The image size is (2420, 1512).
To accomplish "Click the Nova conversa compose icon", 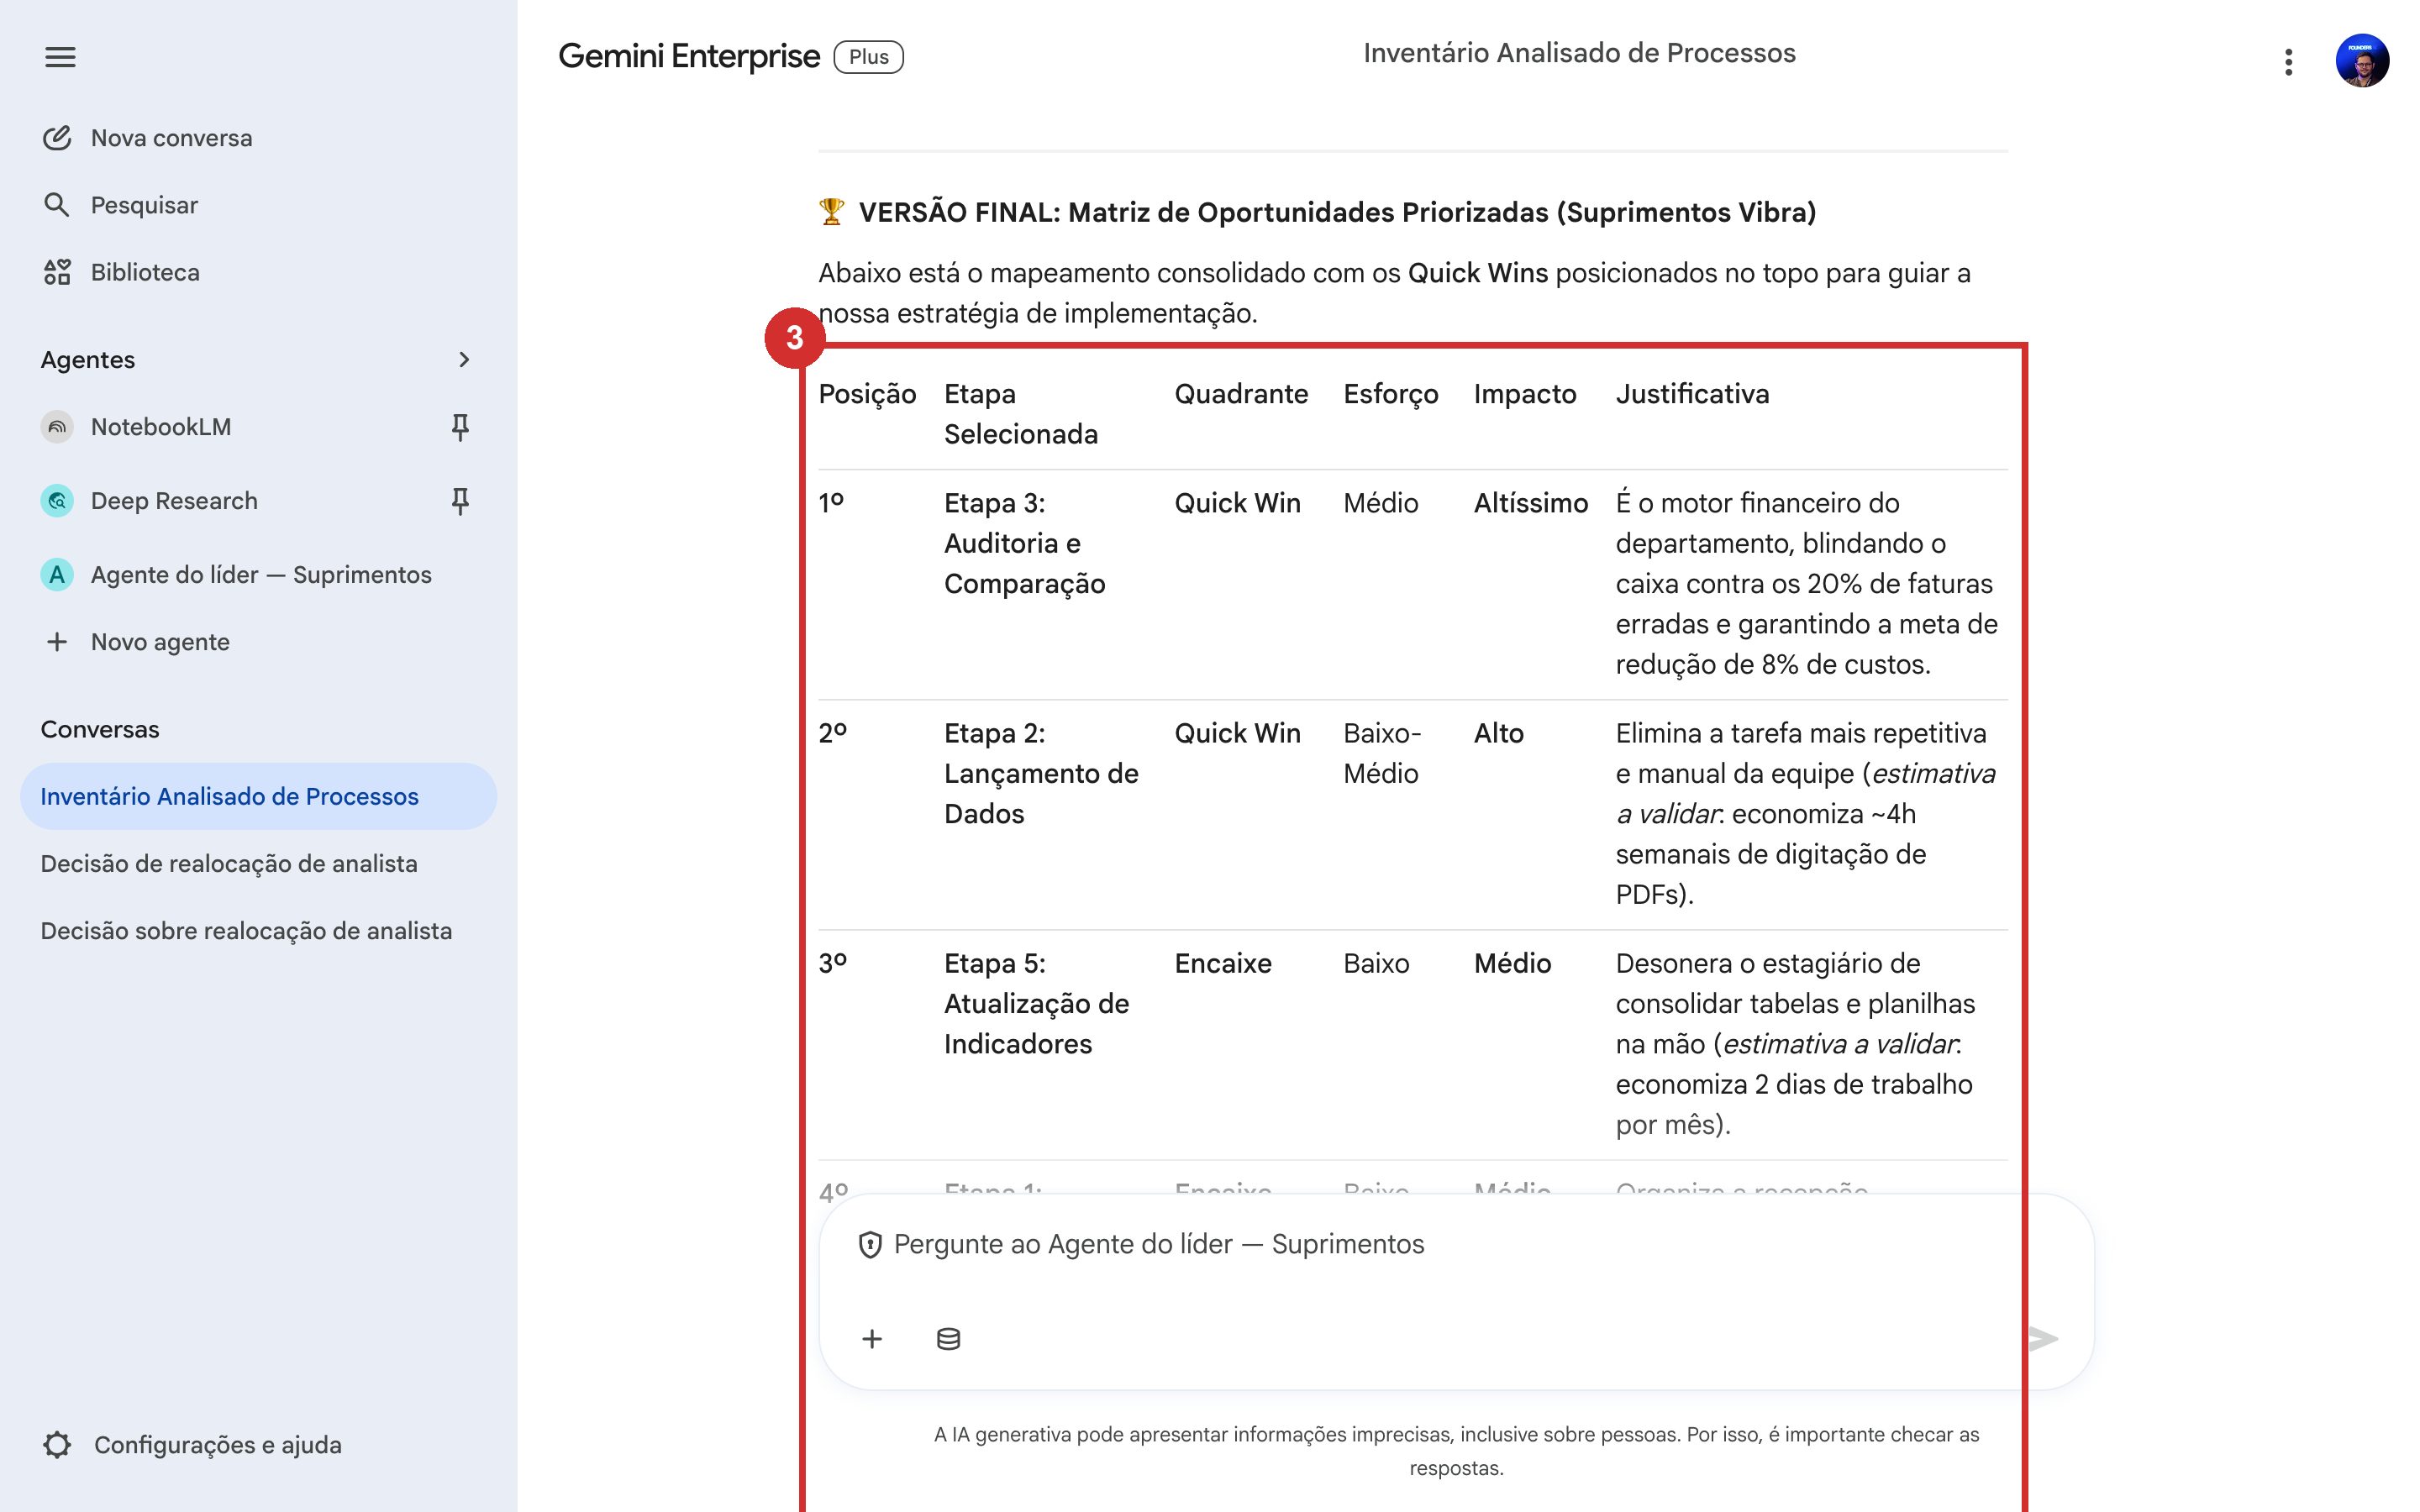I will 57,138.
